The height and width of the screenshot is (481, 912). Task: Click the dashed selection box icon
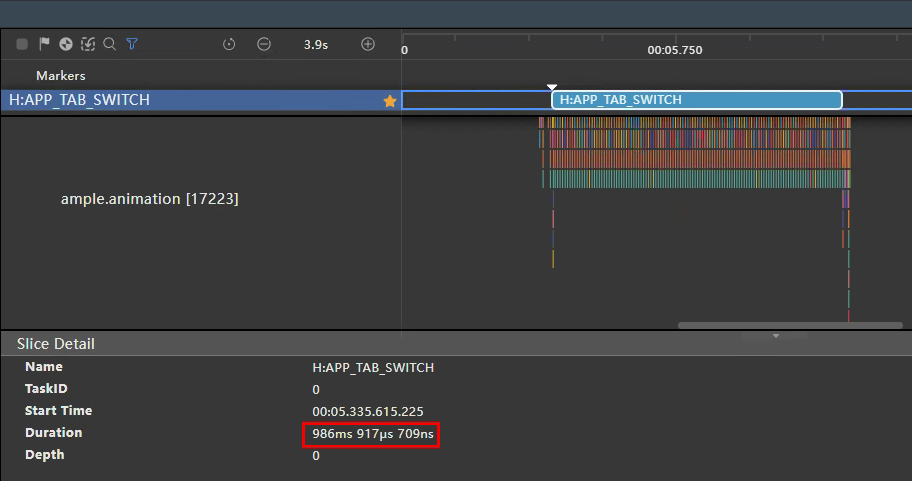[88, 44]
